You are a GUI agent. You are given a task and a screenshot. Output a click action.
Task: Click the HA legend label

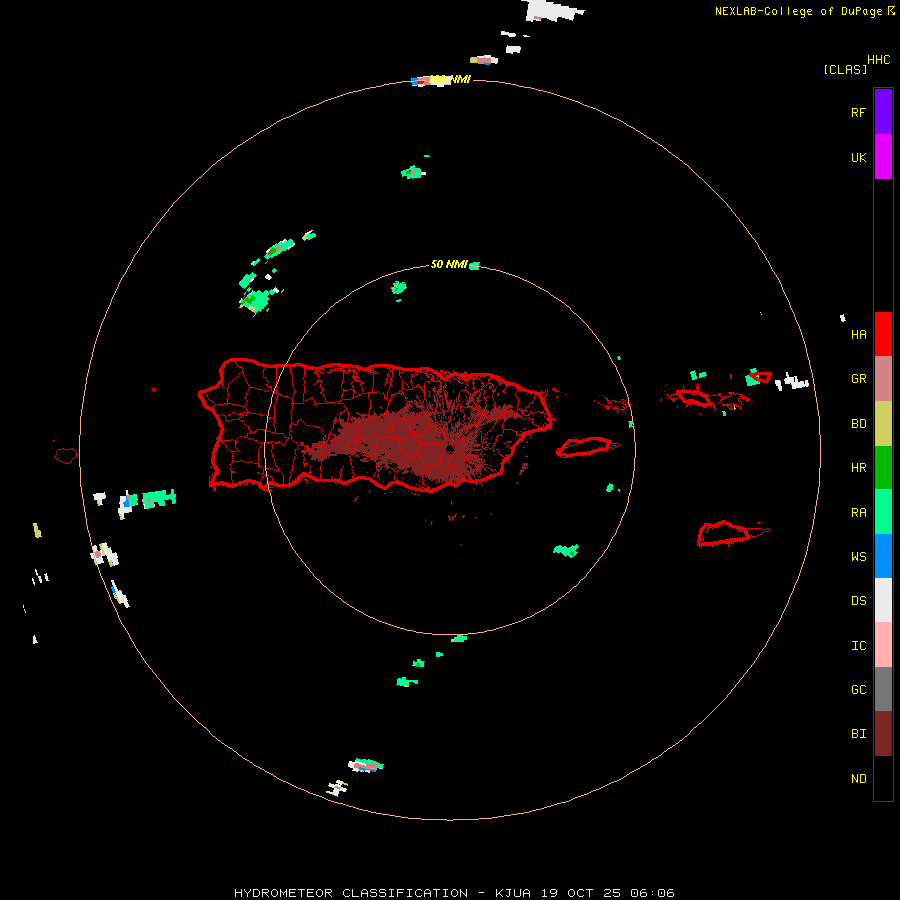pos(858,335)
